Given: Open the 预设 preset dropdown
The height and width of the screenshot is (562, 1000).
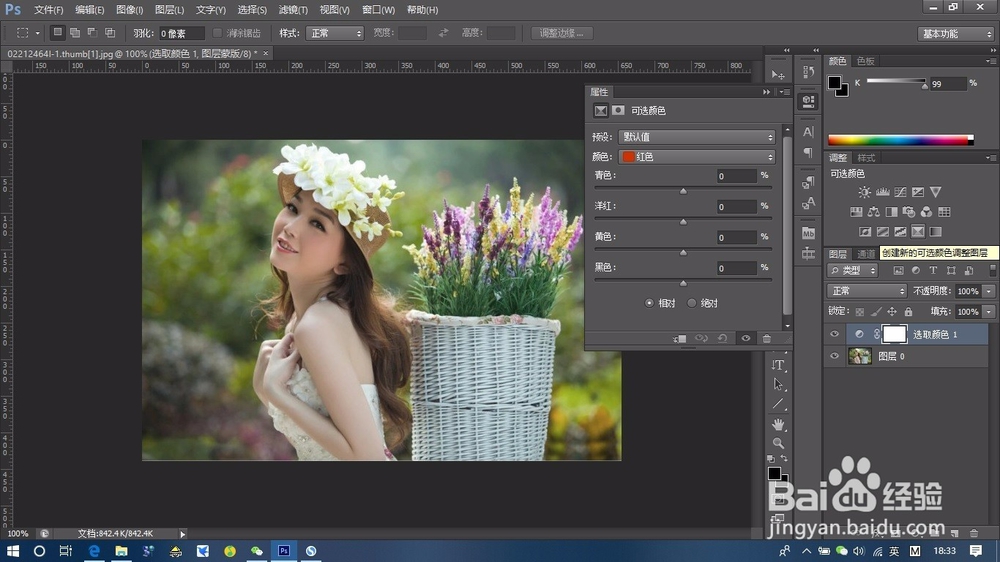Looking at the screenshot, I should tap(696, 137).
